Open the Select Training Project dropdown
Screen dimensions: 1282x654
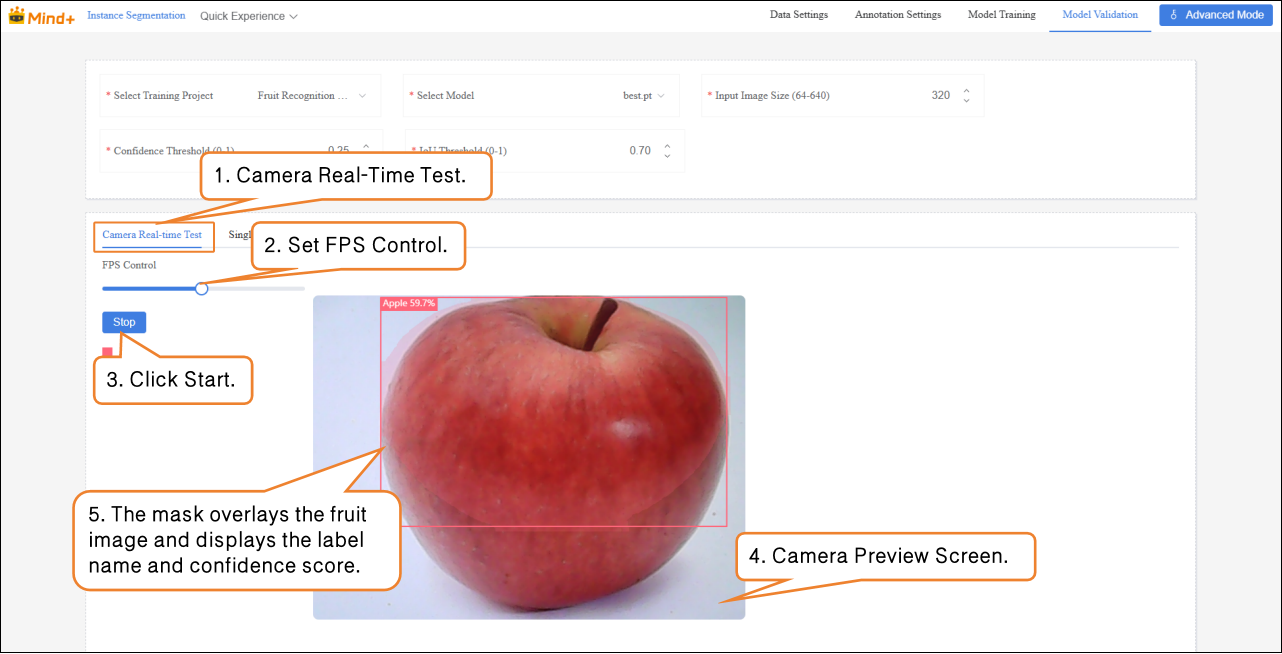310,96
